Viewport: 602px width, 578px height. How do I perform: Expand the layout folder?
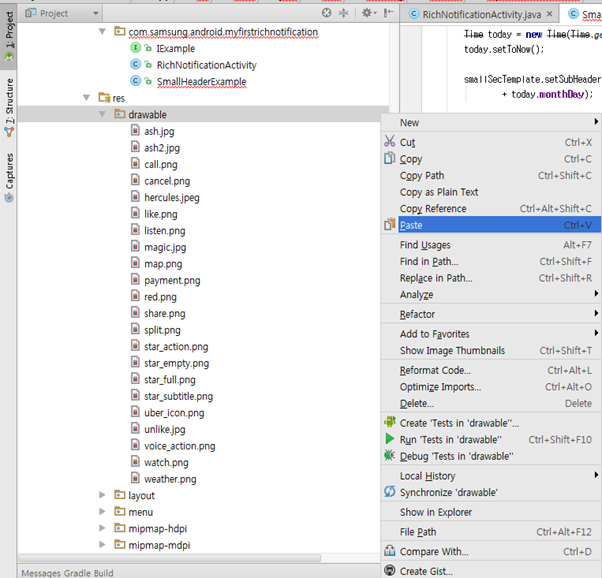(x=103, y=495)
